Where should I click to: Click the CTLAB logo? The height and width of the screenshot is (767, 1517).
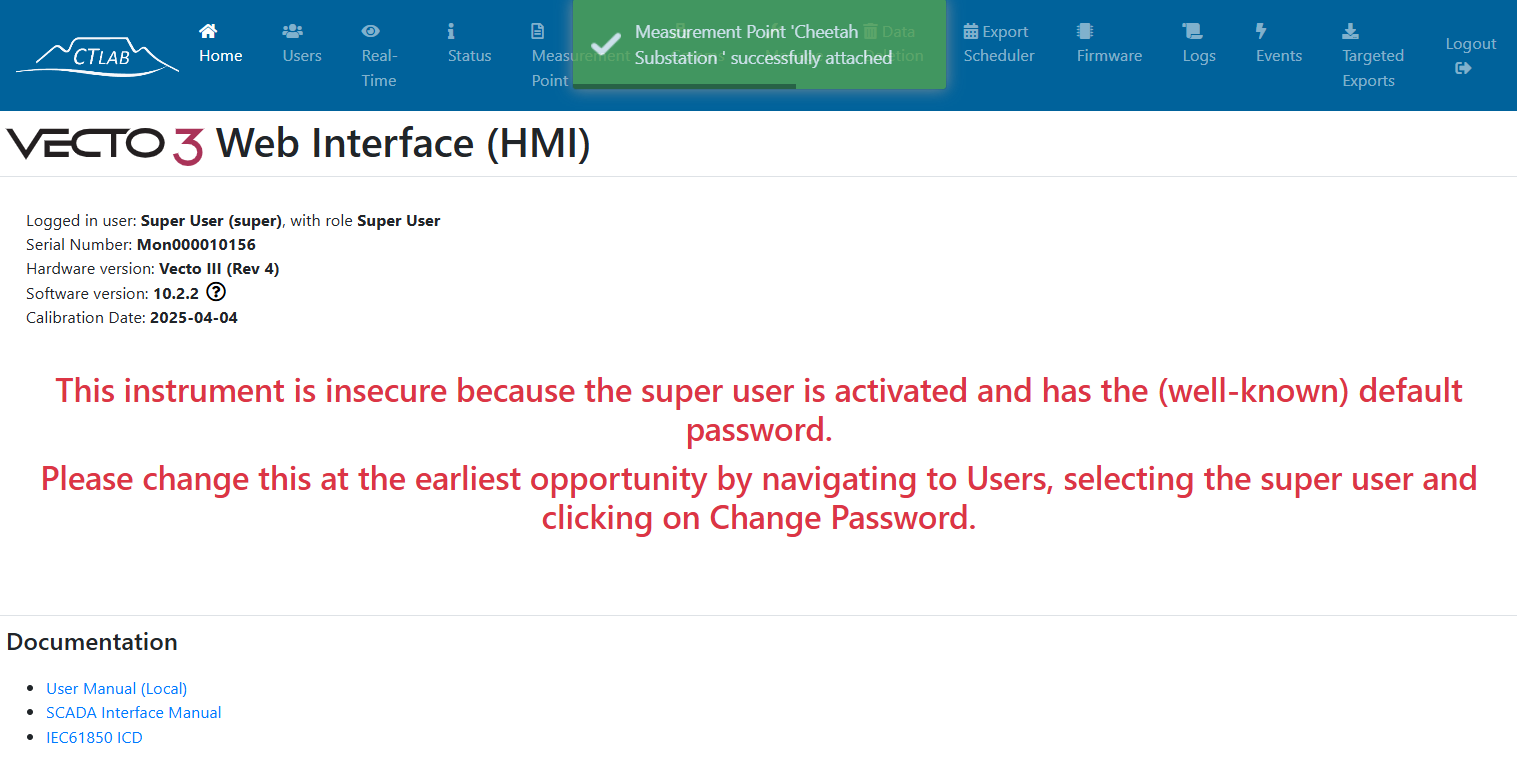tap(97, 55)
